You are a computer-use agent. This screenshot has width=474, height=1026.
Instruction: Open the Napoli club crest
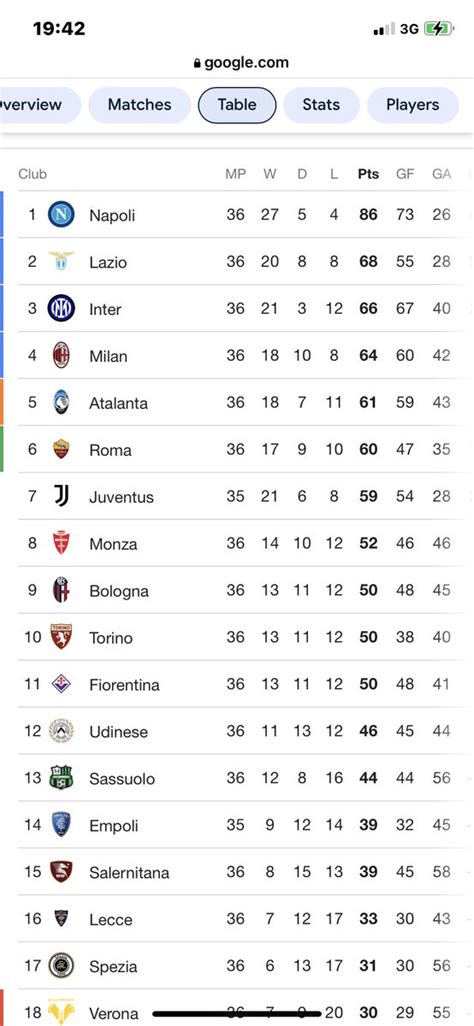click(61, 214)
